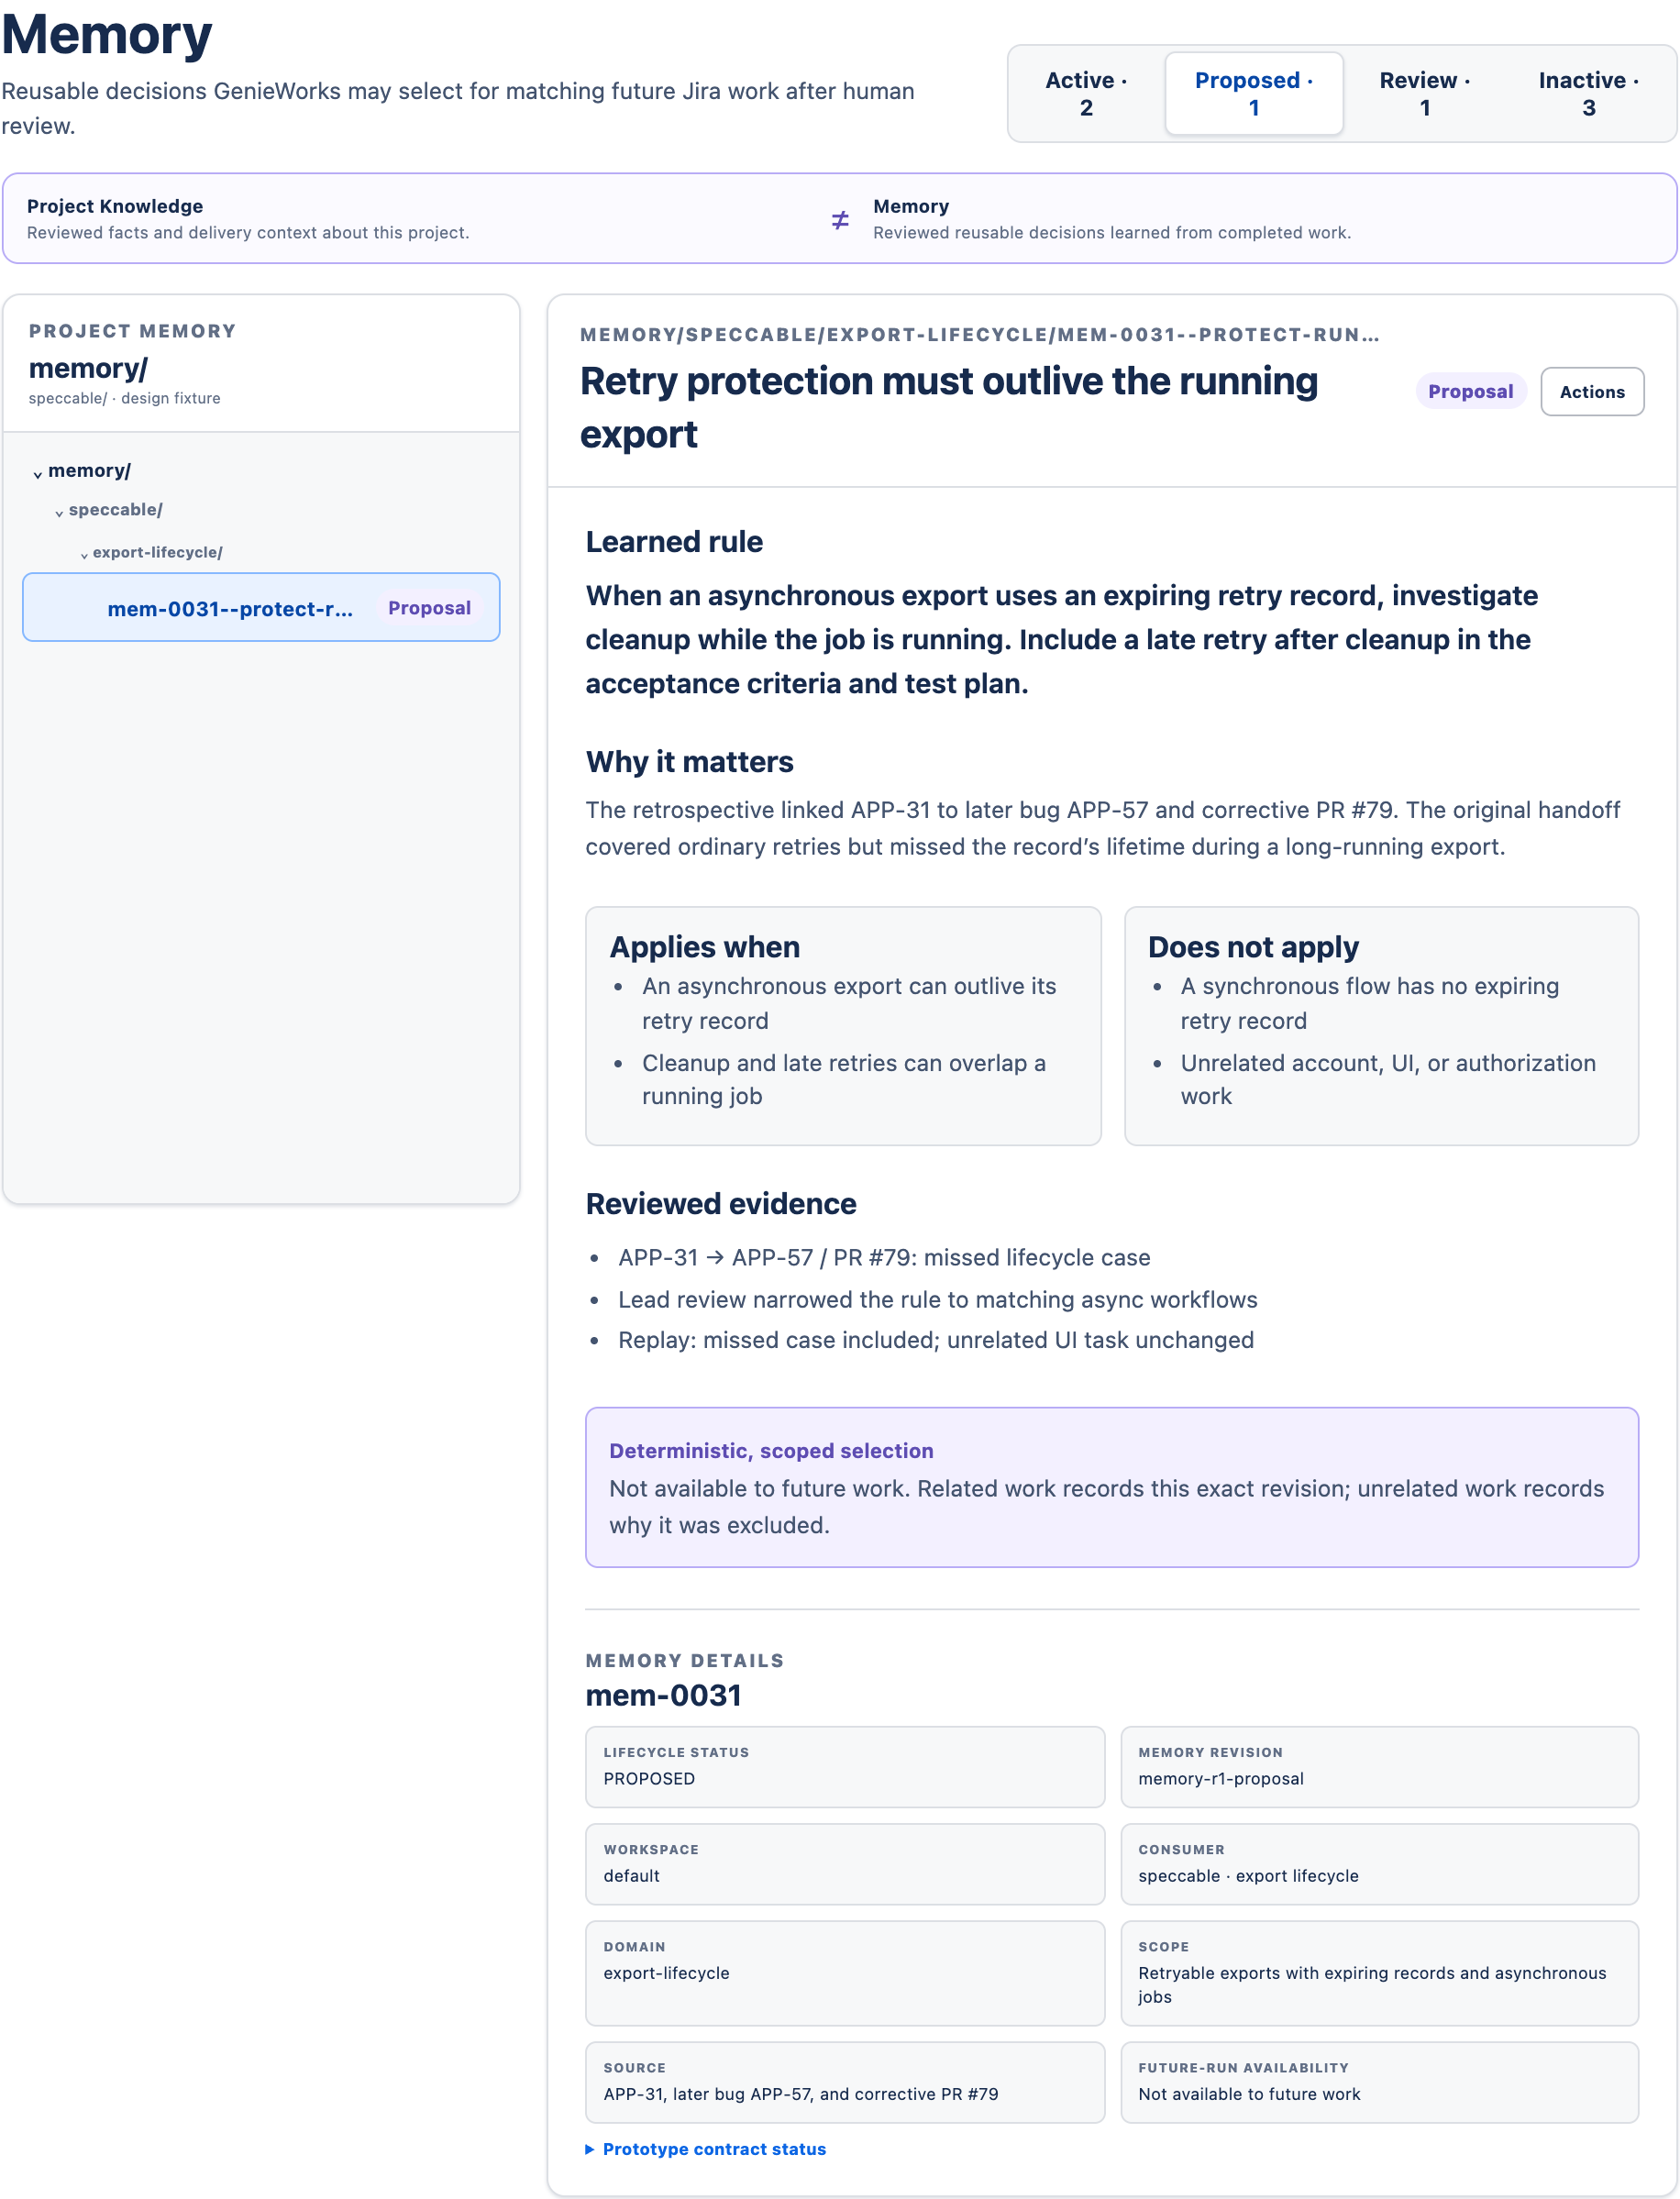
Task: Click the Memory Revision detail card
Action: pos(1379,1767)
